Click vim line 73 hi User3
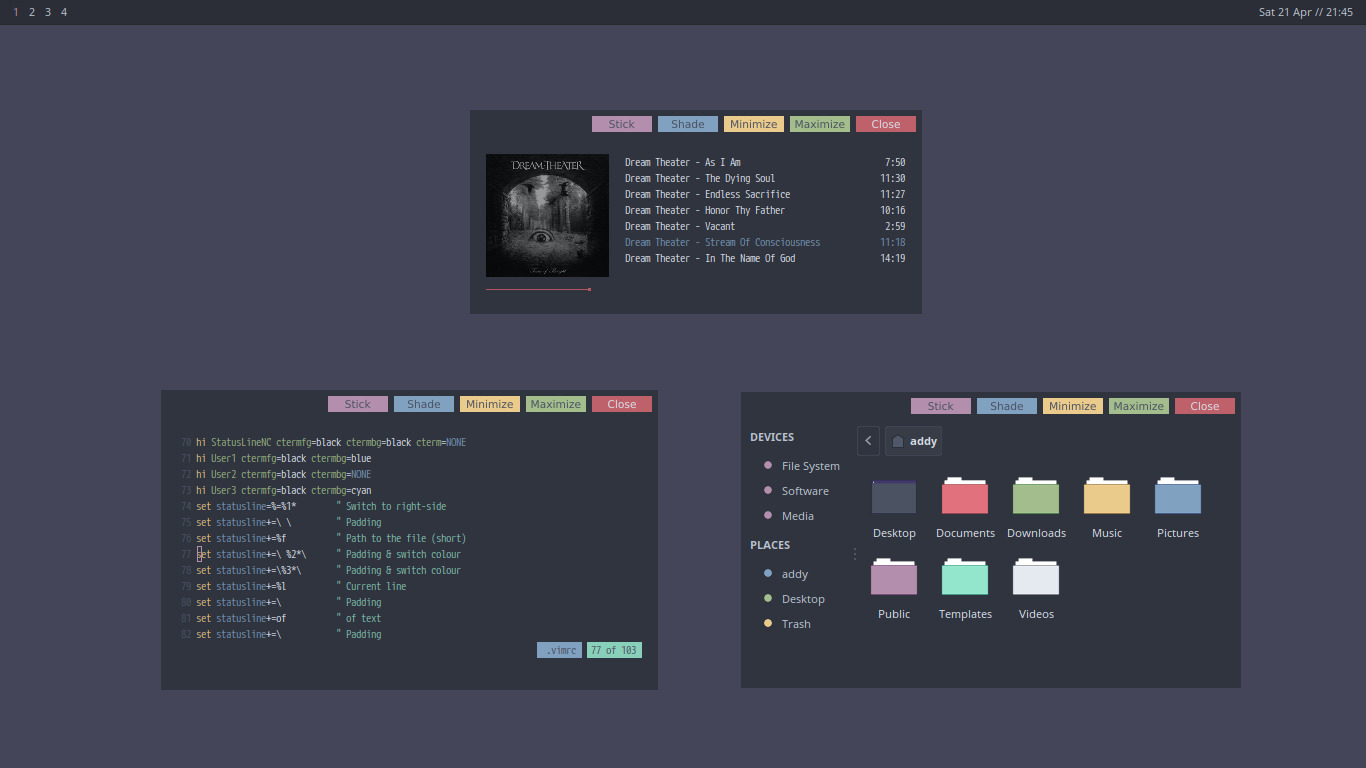 [x=283, y=490]
